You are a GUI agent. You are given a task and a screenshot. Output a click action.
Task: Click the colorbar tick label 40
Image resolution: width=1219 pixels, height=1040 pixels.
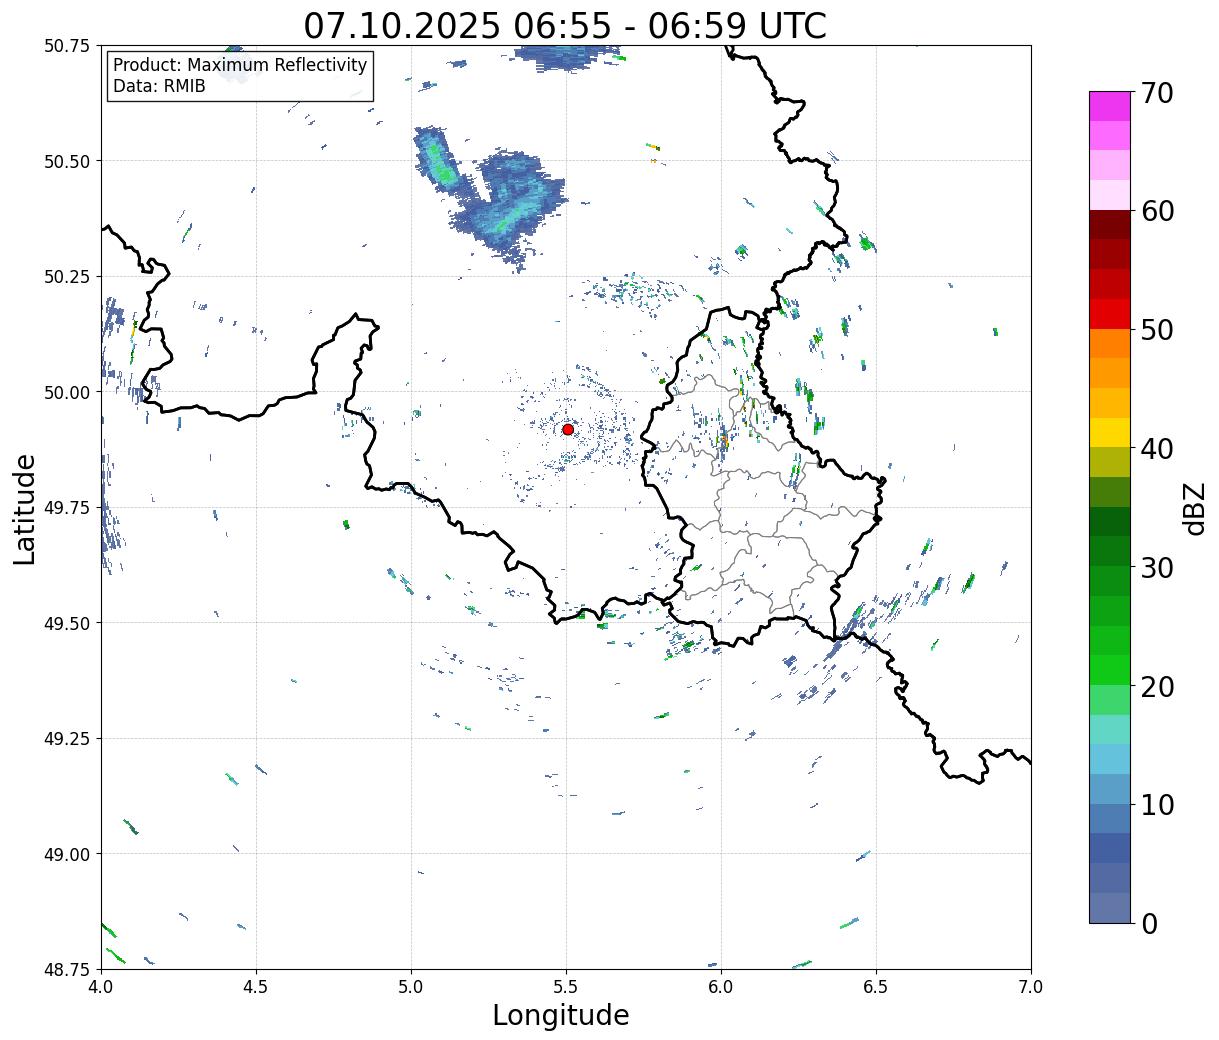point(1156,448)
